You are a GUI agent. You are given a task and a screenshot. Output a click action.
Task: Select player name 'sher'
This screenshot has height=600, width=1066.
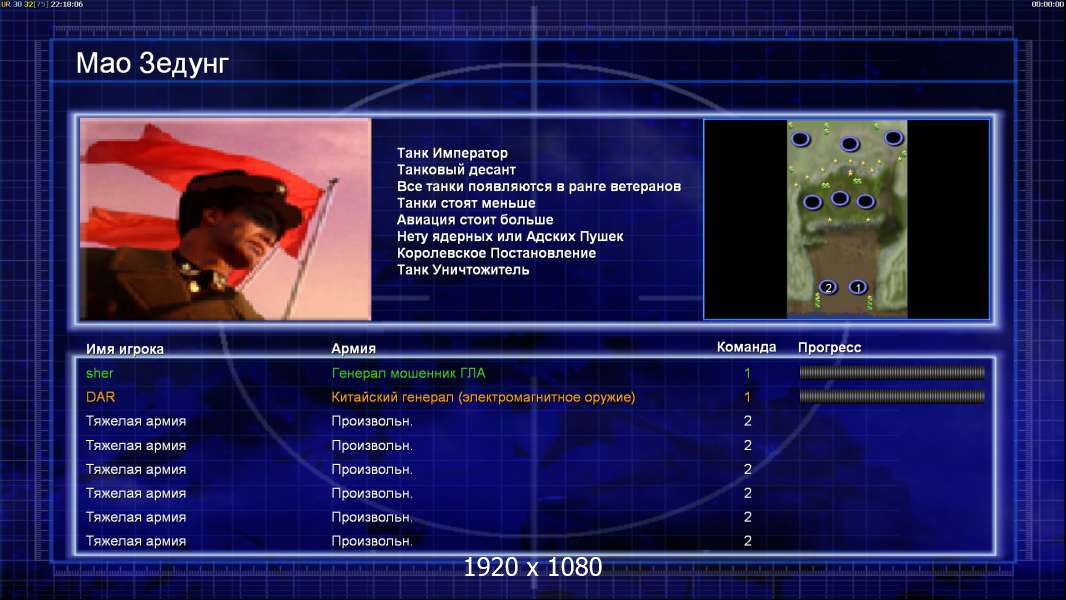(x=99, y=373)
